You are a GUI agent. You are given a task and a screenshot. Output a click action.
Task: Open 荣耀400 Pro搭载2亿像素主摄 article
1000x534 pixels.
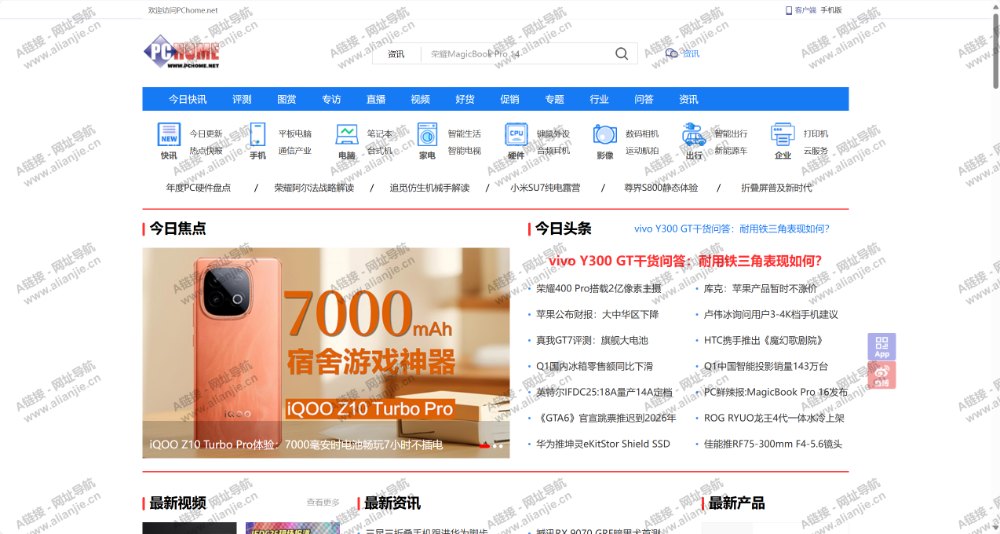(x=598, y=288)
